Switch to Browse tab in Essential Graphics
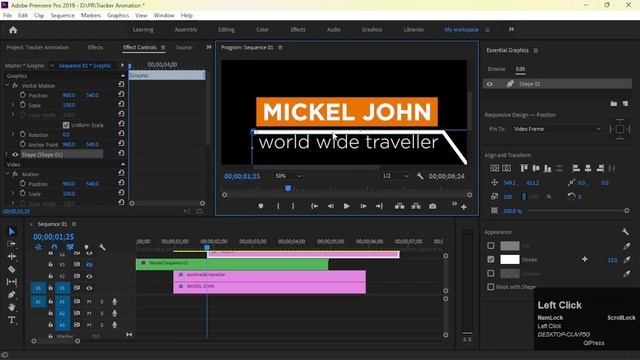This screenshot has height=360, width=640. [x=496, y=69]
